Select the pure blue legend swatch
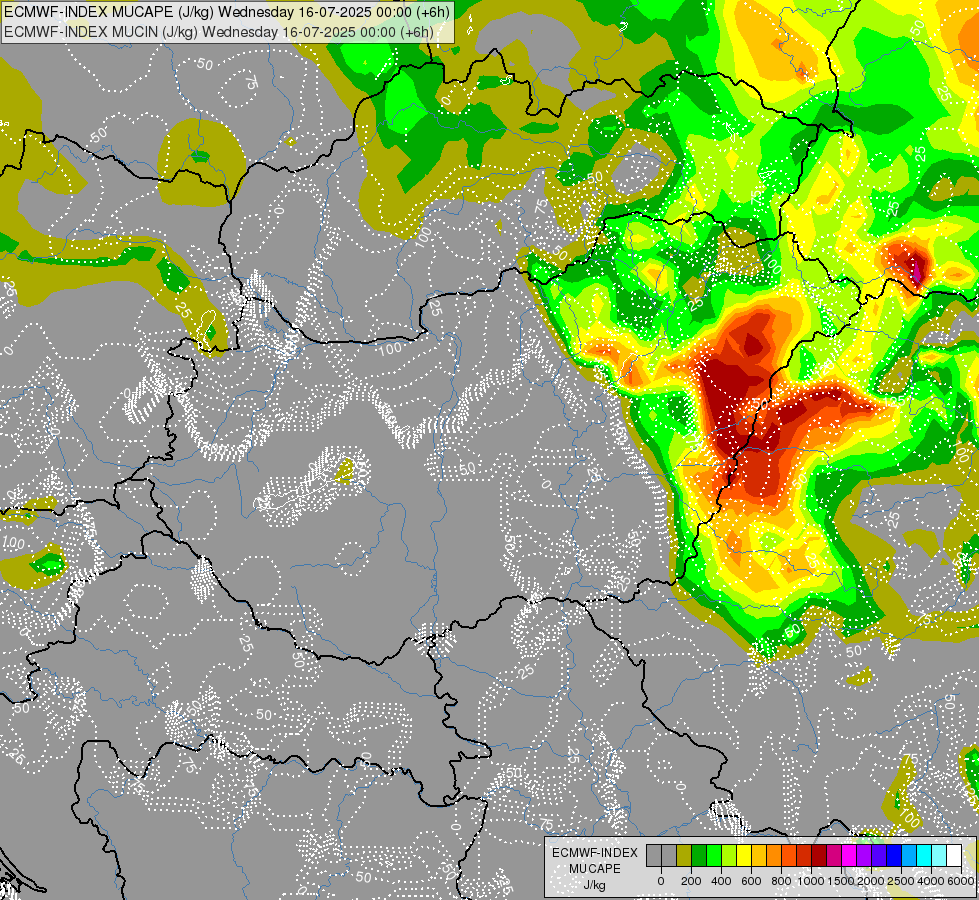The width and height of the screenshot is (979, 900). pyautogui.click(x=895, y=855)
